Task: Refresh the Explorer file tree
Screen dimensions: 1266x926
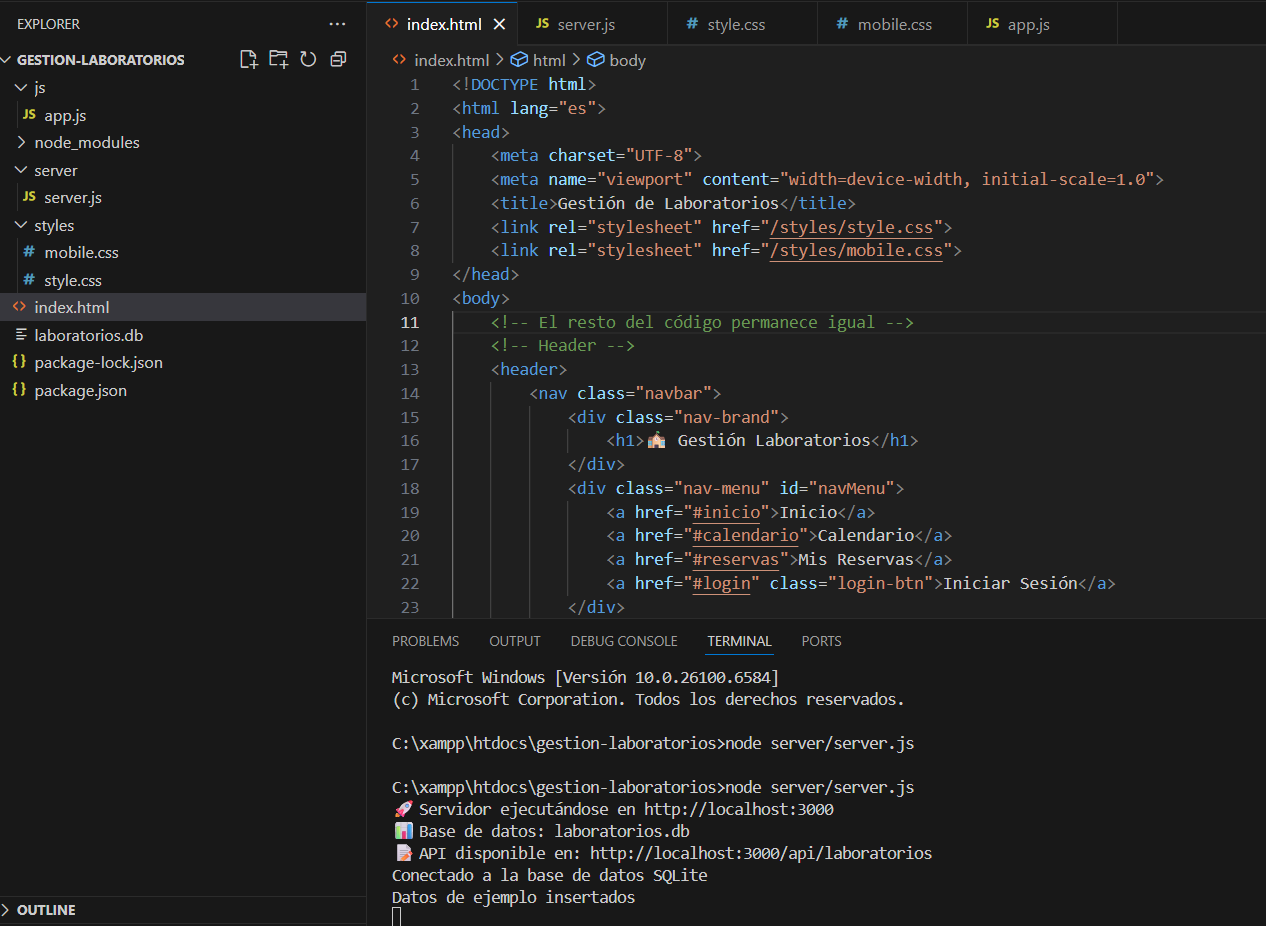Action: [x=308, y=59]
